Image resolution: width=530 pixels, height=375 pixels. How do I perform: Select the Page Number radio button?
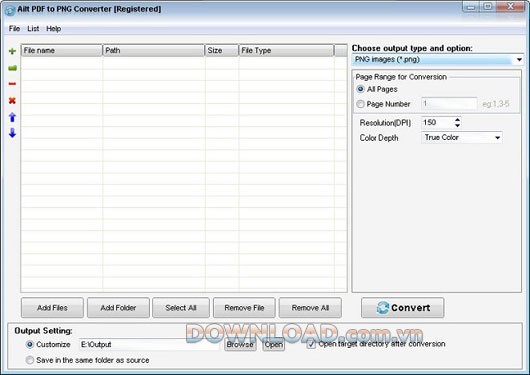[360, 104]
